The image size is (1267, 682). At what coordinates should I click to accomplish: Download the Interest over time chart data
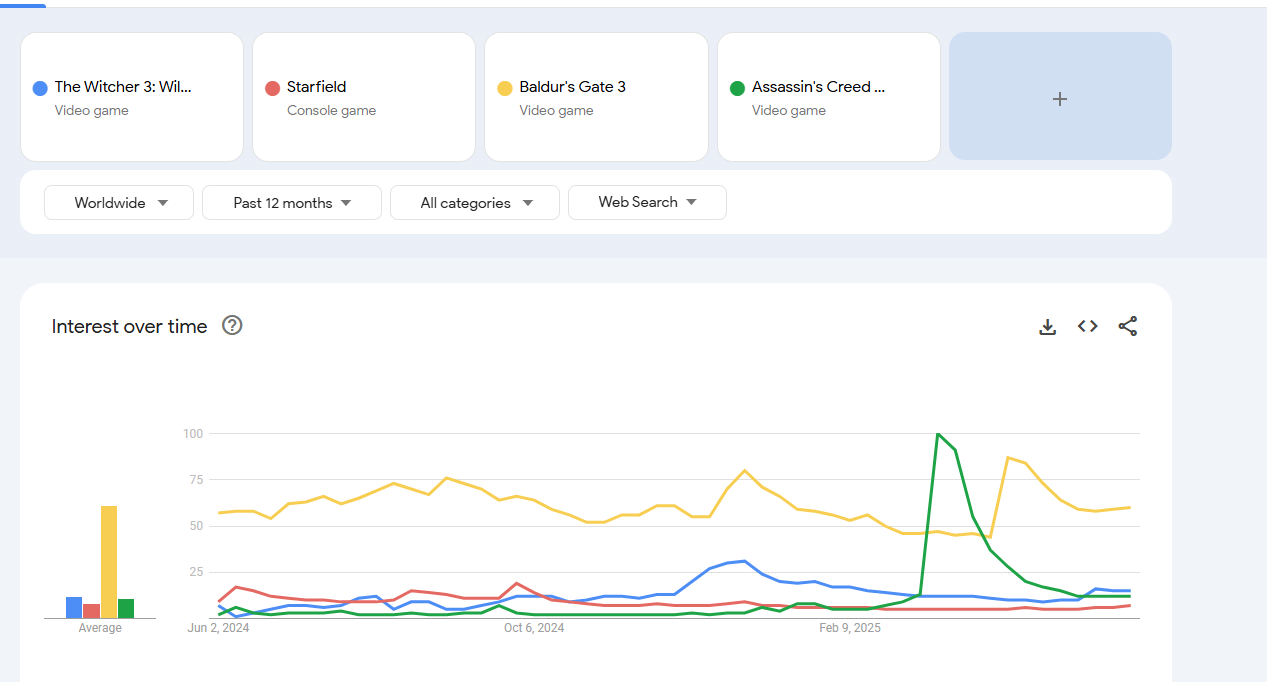click(x=1048, y=326)
